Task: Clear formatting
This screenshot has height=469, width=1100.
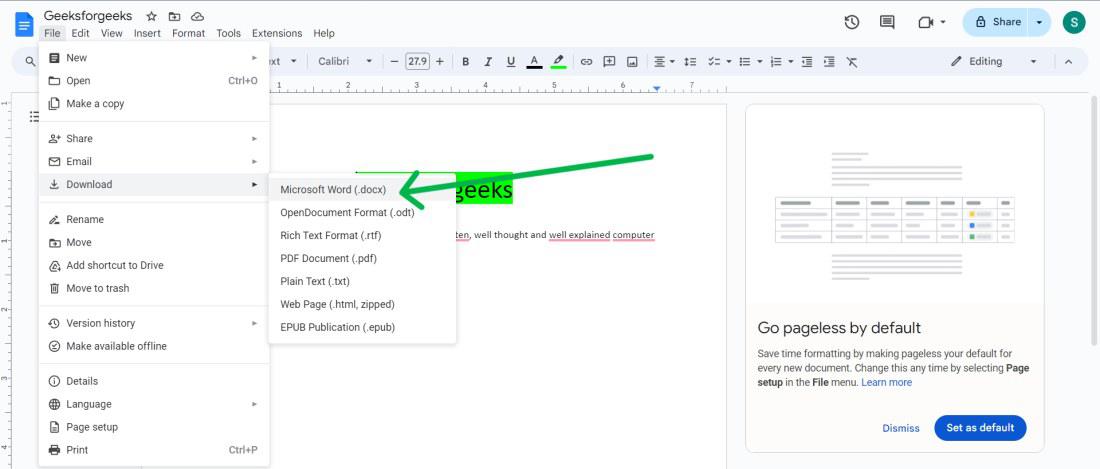Action: [x=852, y=62]
